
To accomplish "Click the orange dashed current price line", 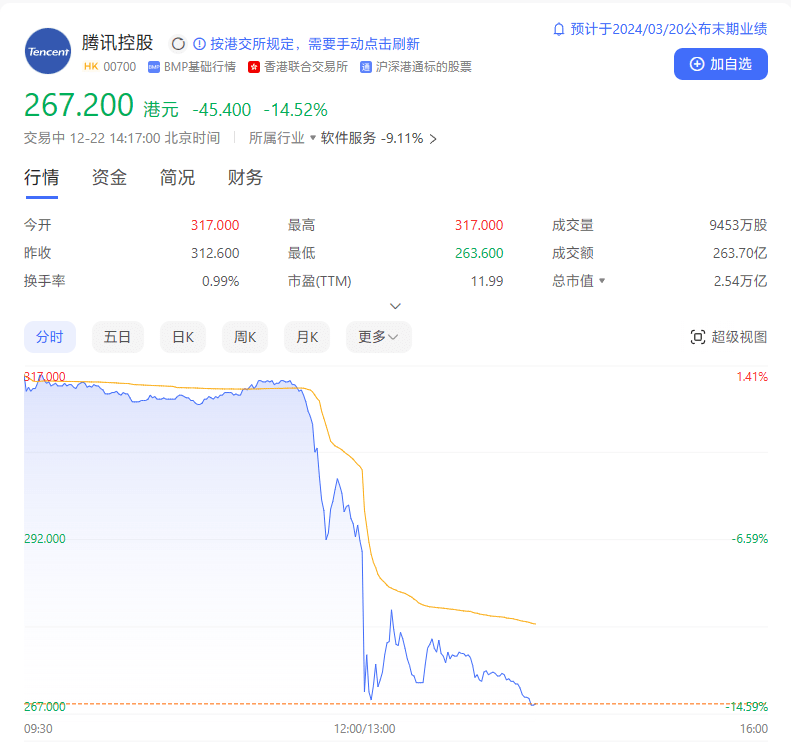I will point(396,703).
